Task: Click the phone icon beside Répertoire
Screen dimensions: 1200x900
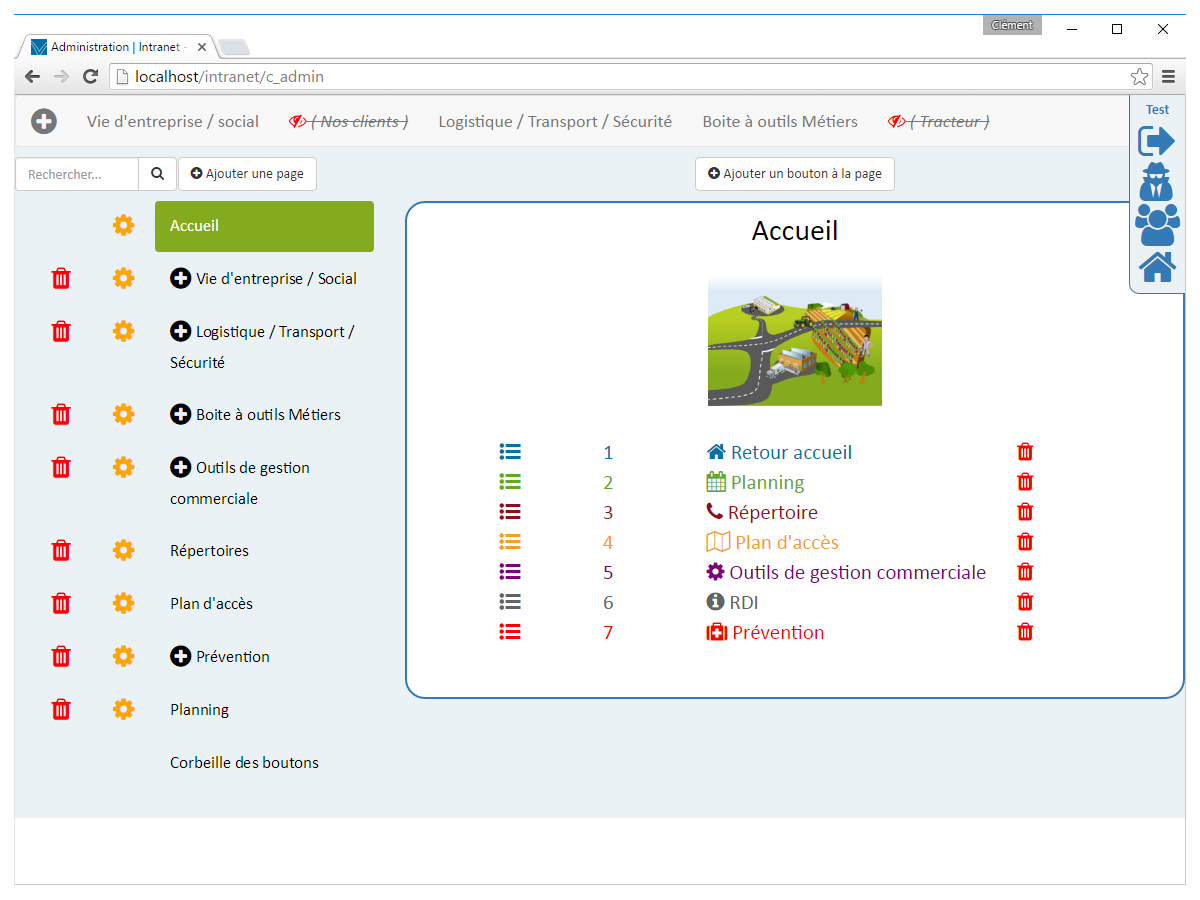Action: pyautogui.click(x=714, y=511)
